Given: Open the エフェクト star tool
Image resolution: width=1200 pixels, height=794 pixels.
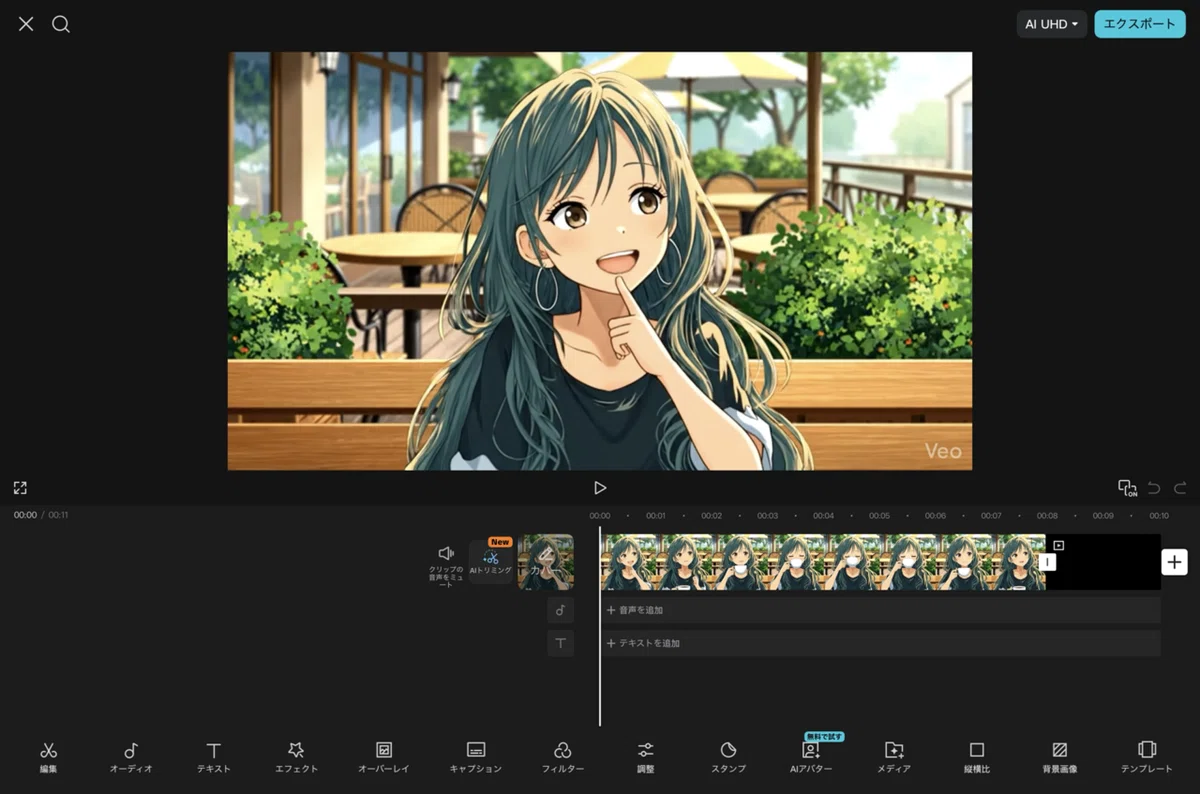Looking at the screenshot, I should click(296, 758).
